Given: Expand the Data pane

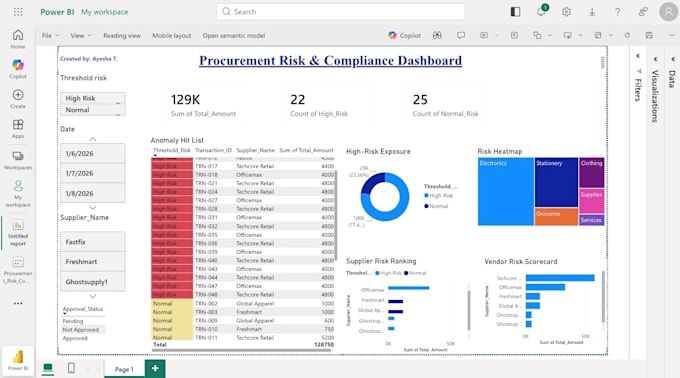Looking at the screenshot, I should tap(672, 72).
